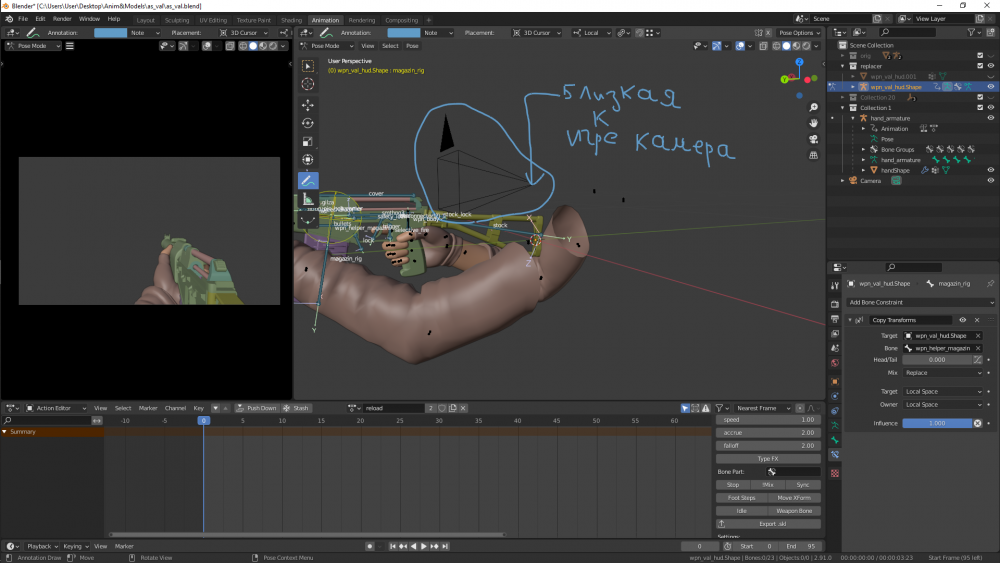1000x563 pixels.
Task: Hide wpn_val_hud.Shape using its eye icon
Action: (990, 87)
